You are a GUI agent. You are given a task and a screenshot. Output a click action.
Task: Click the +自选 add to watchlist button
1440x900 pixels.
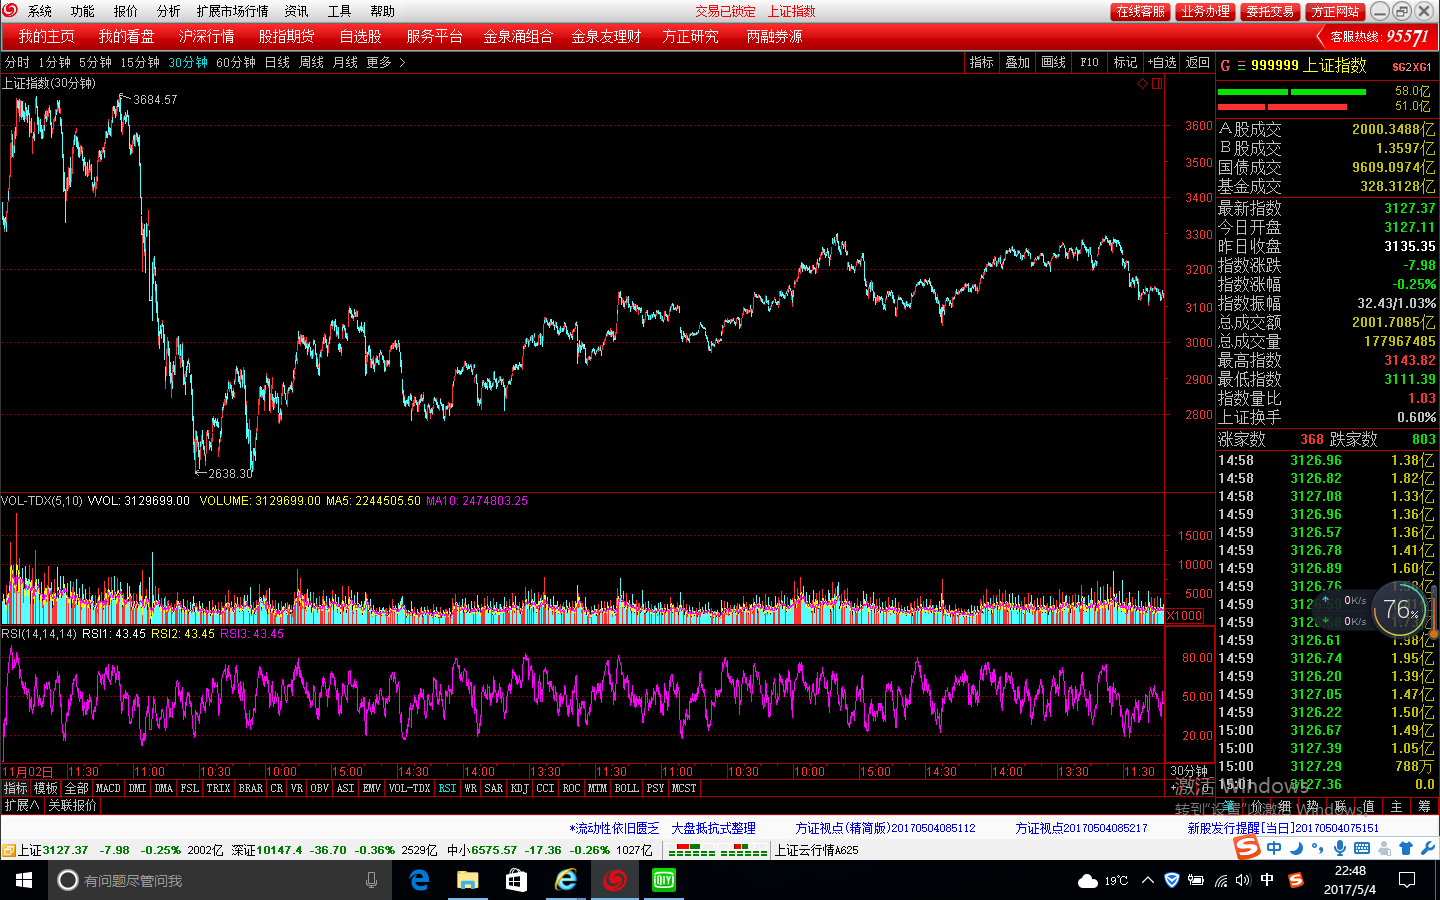tap(1162, 62)
